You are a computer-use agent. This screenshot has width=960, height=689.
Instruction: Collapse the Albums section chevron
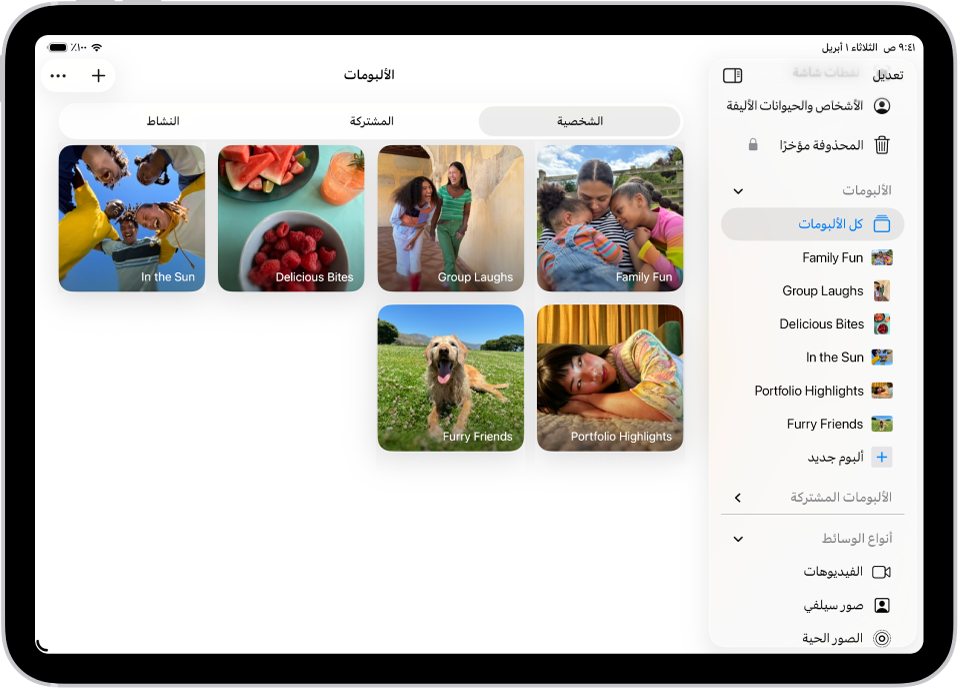click(x=738, y=190)
